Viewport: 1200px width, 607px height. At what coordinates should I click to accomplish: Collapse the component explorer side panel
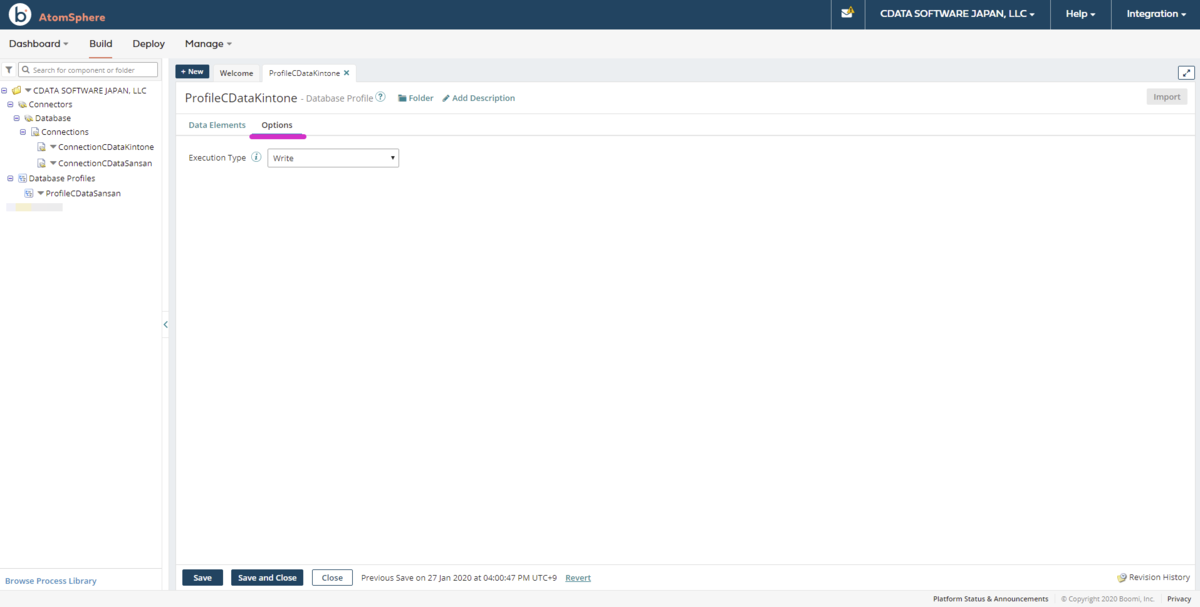click(165, 325)
